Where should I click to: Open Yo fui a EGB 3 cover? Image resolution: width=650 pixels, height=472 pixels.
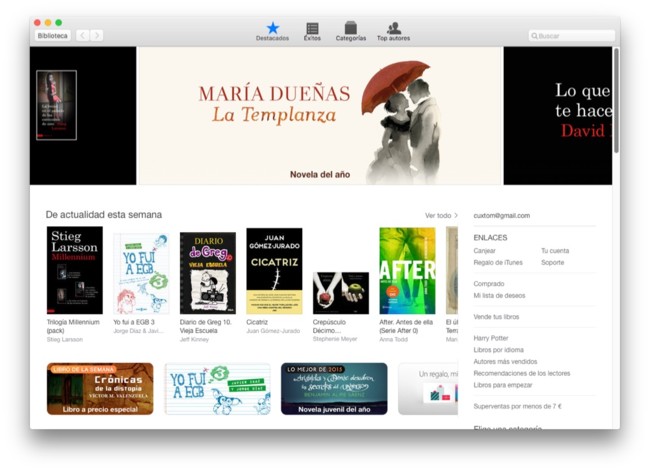(141, 274)
